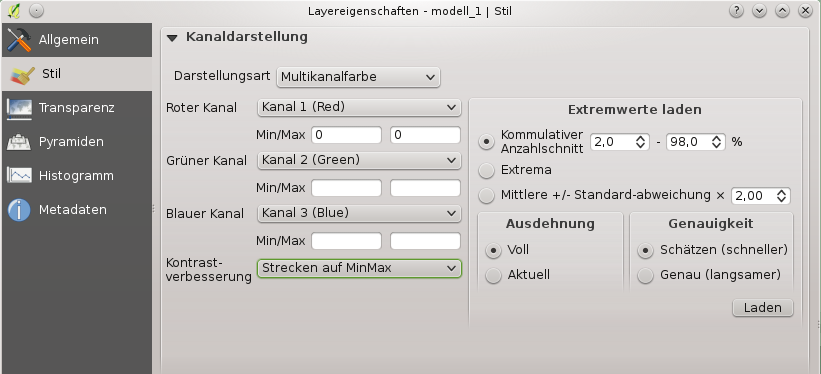Open the Metadaten info icon
The width and height of the screenshot is (821, 374).
[19, 210]
